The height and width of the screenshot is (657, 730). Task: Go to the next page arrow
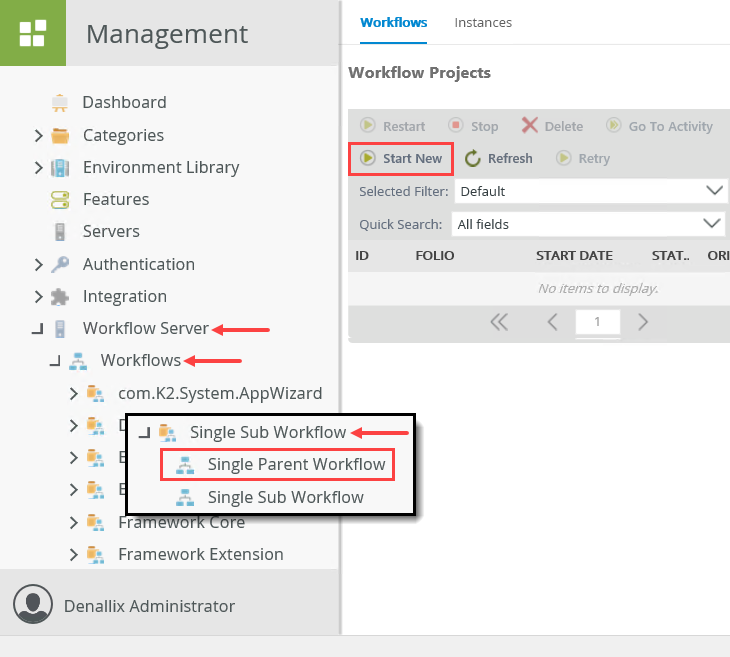(x=643, y=322)
